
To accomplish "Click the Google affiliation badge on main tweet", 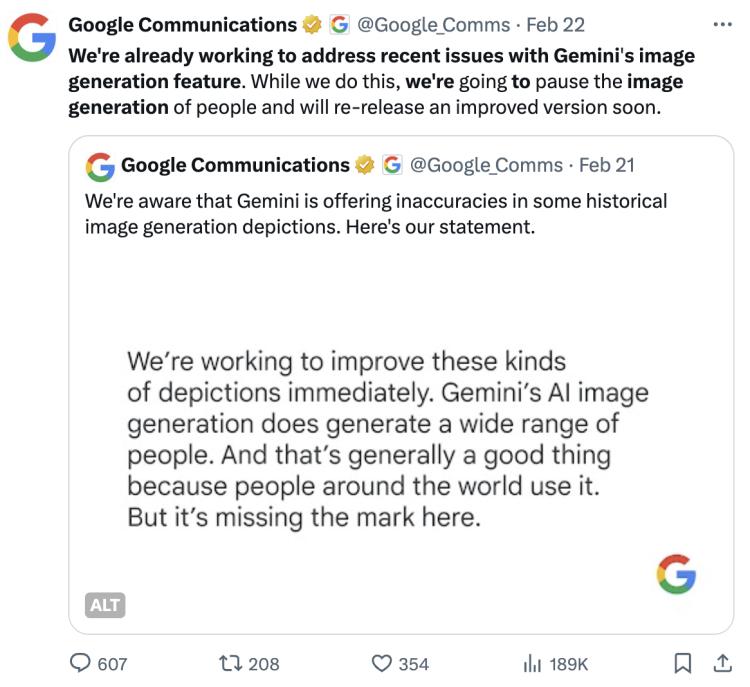I will tap(337, 25).
